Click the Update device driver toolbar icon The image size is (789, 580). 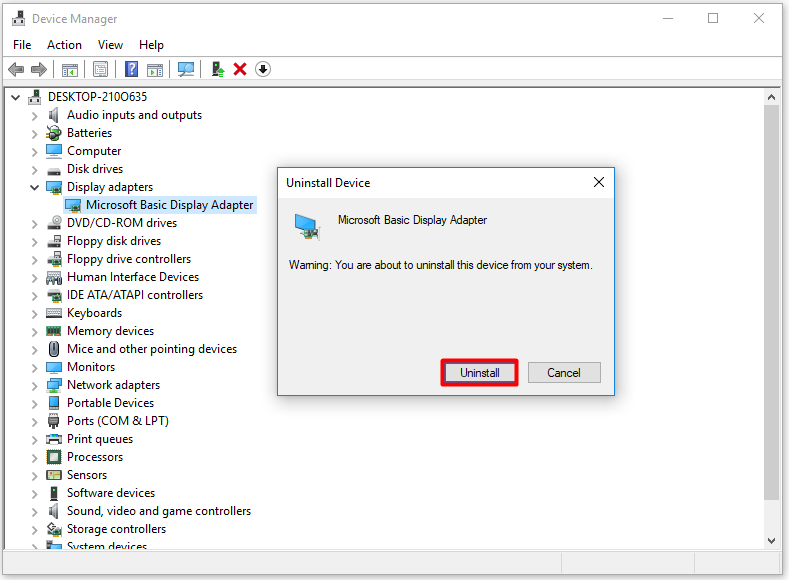[x=217, y=69]
